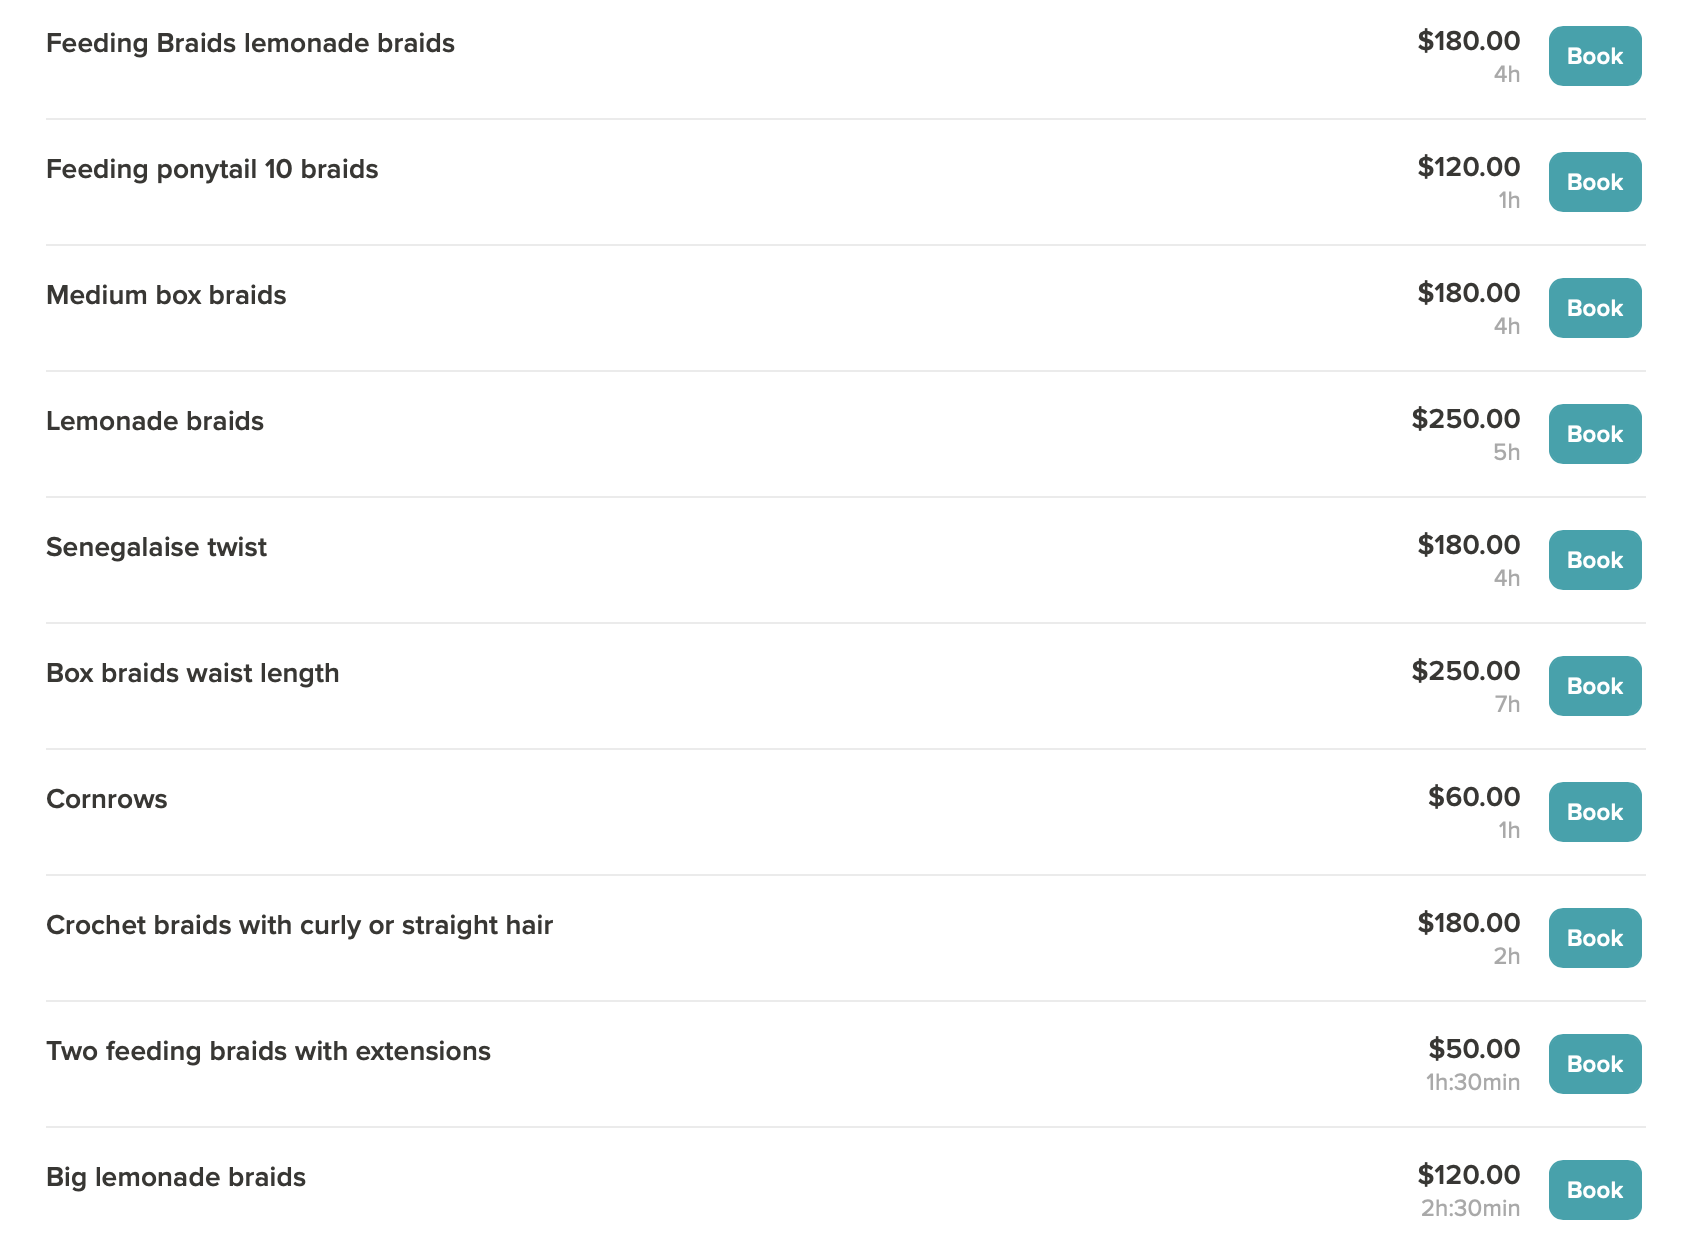The height and width of the screenshot is (1252, 1690).
Task: Book the $250 Lemonade braids service
Action: pyautogui.click(x=1595, y=434)
